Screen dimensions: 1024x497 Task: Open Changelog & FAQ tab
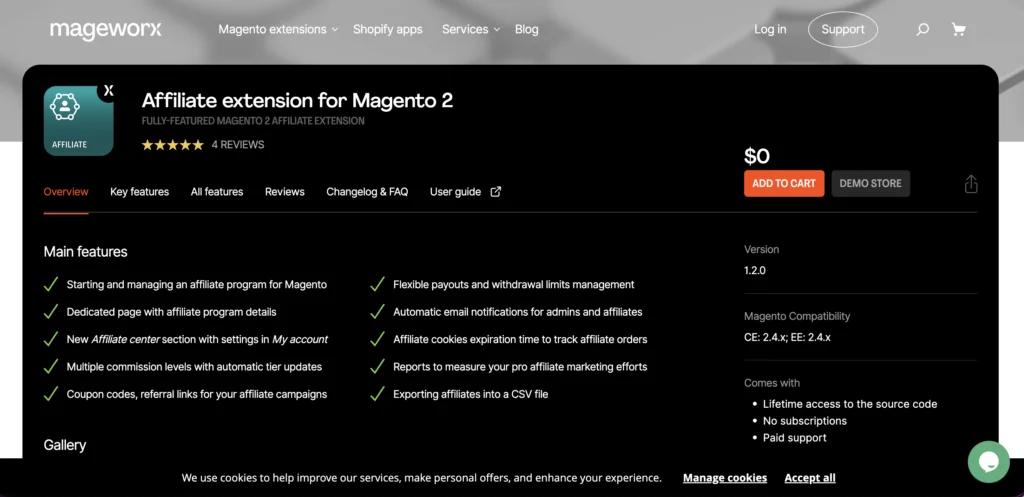[367, 191]
